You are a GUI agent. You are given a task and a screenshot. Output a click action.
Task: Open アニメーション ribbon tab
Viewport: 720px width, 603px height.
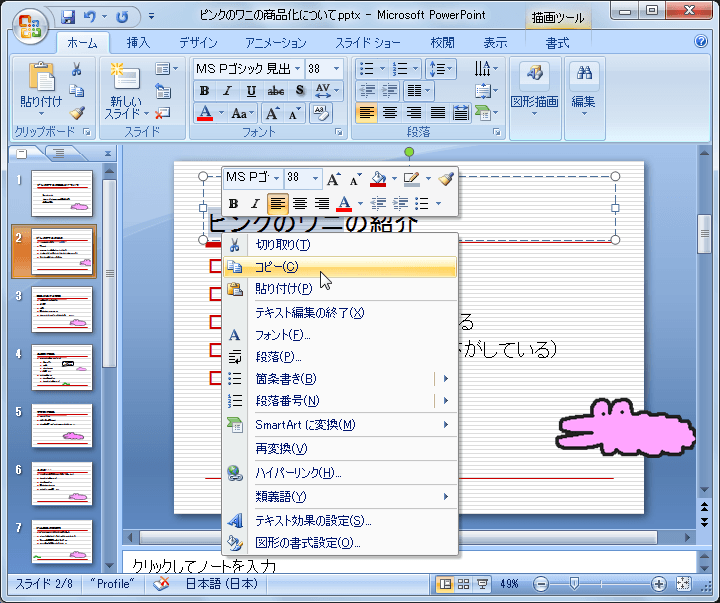tap(276, 43)
